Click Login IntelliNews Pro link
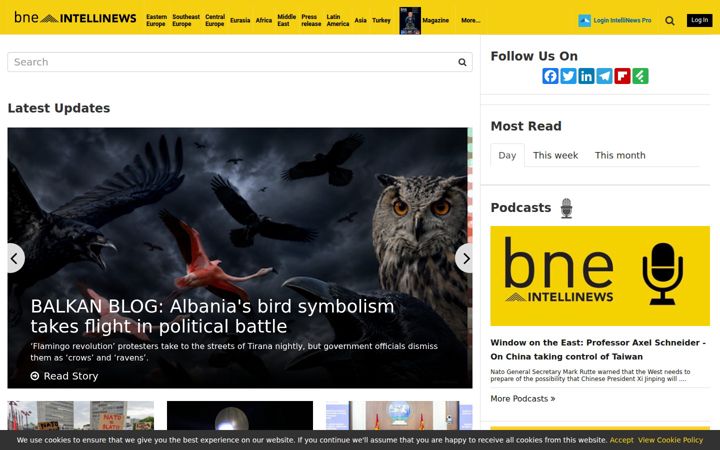Viewport: 720px width, 450px height. pyautogui.click(x=622, y=20)
